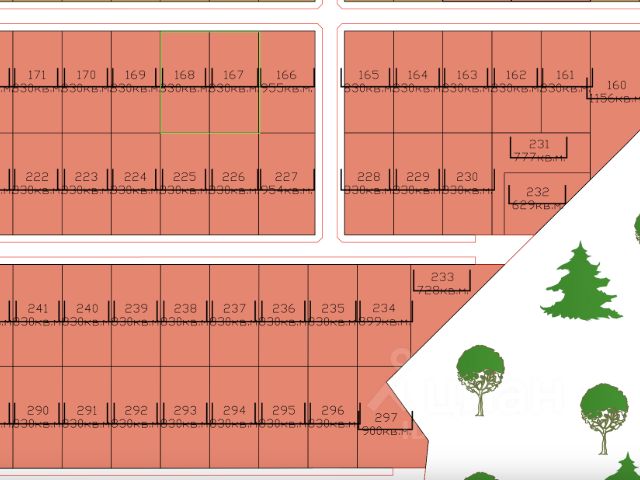Select plot number 296
The width and height of the screenshot is (640, 480).
tap(333, 411)
